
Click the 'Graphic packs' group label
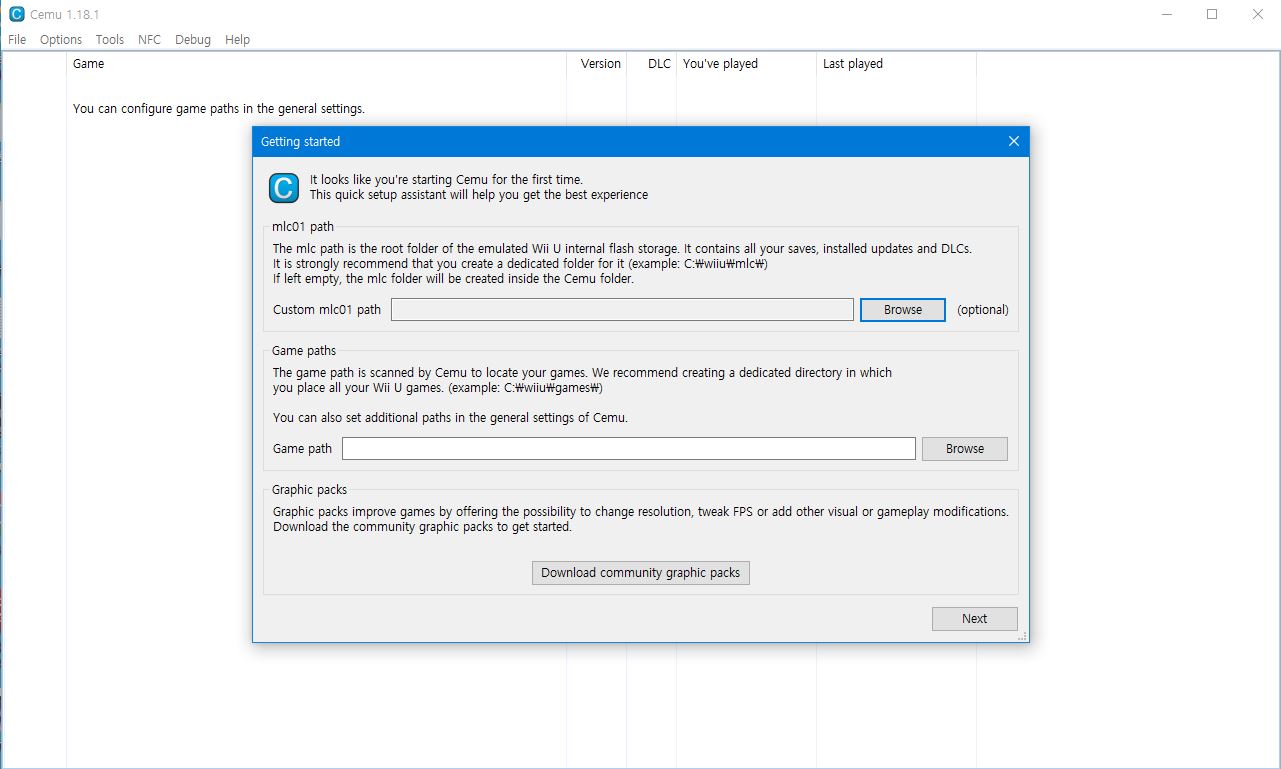(x=309, y=490)
